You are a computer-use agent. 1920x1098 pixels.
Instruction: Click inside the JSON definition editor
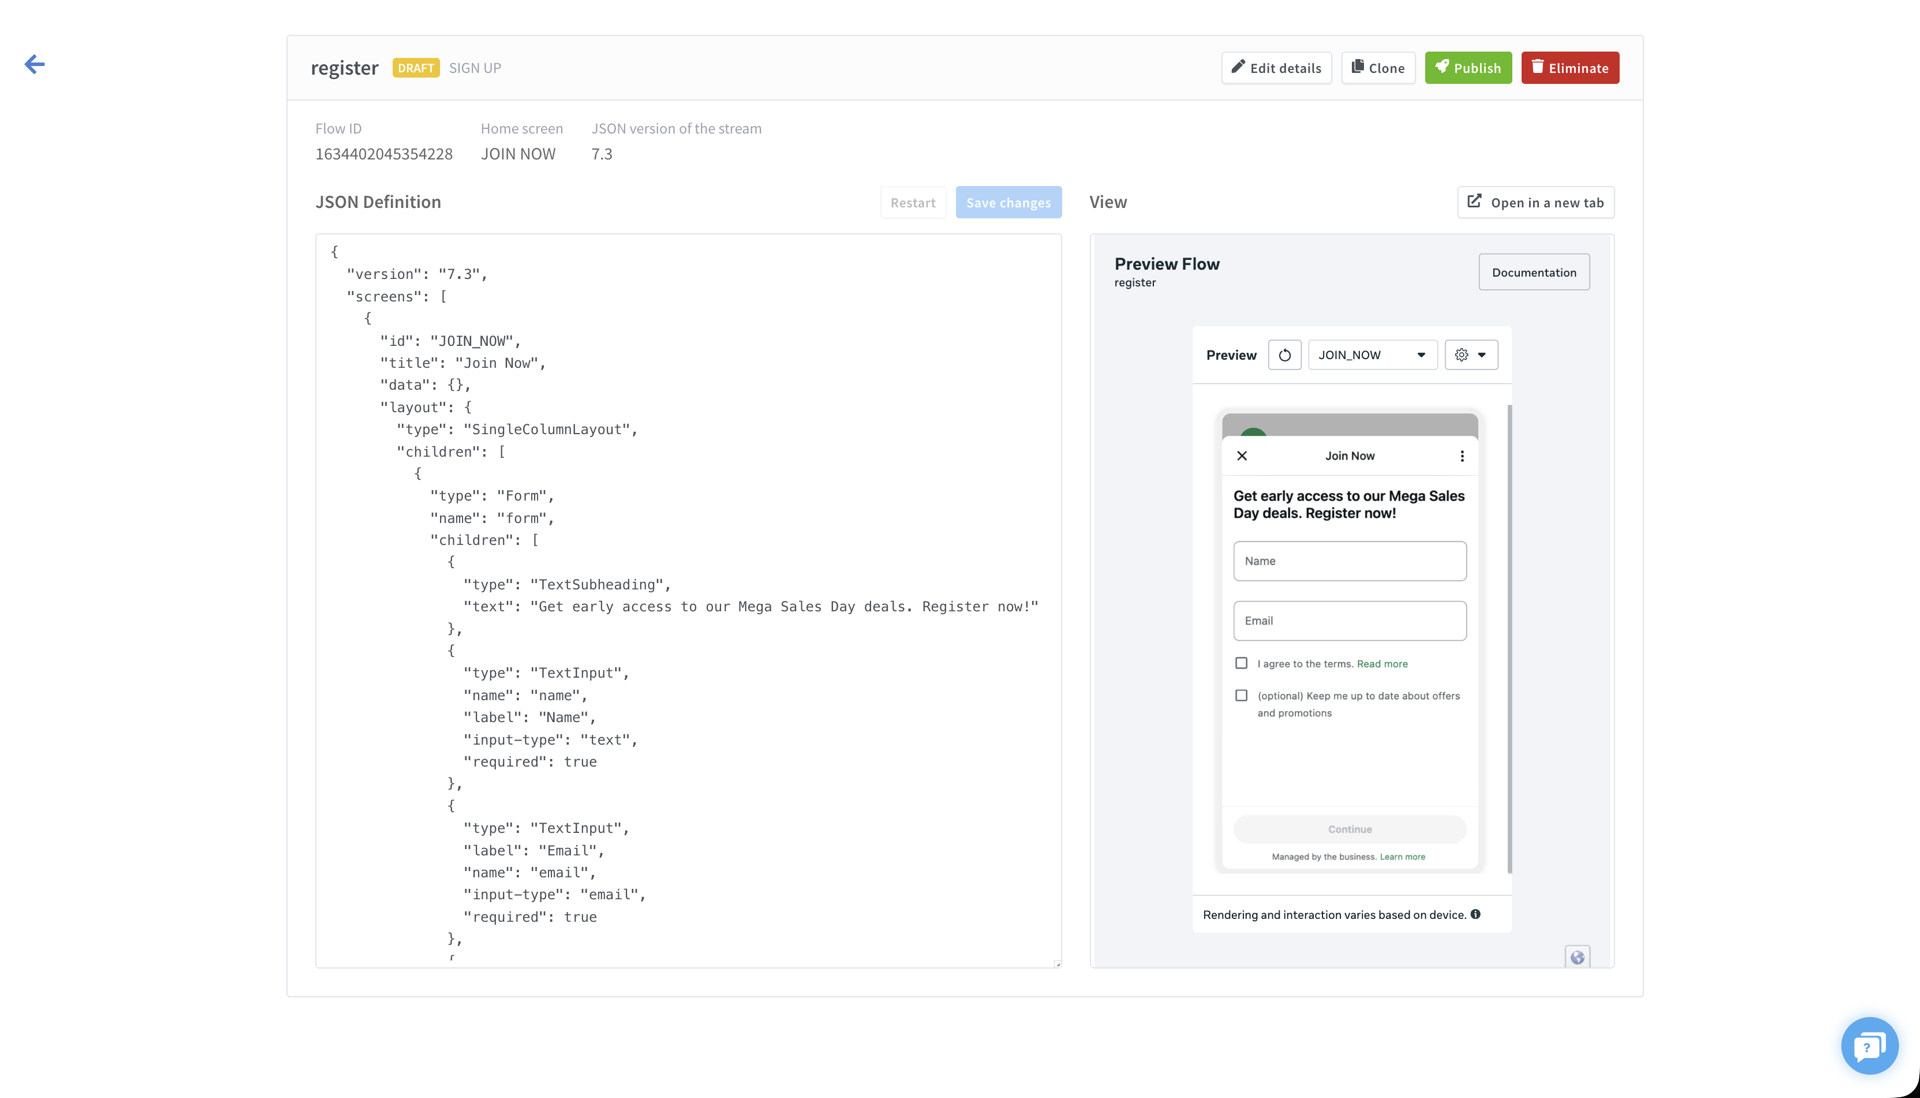tap(688, 600)
